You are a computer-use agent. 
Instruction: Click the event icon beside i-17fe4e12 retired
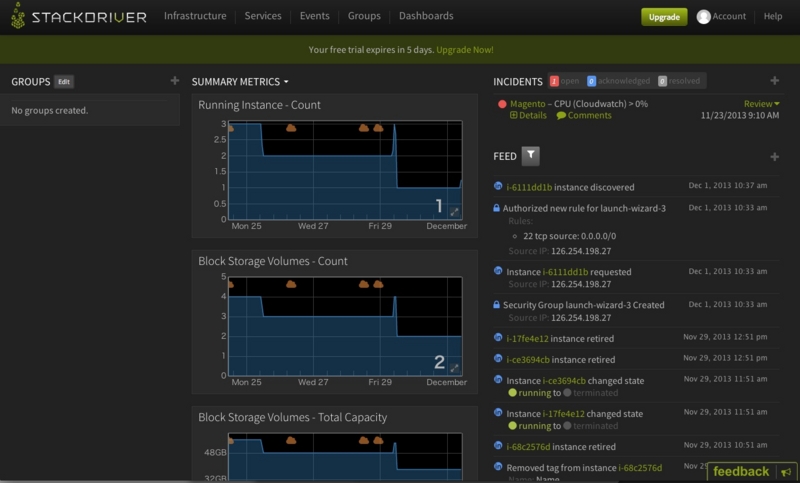[x=498, y=338]
